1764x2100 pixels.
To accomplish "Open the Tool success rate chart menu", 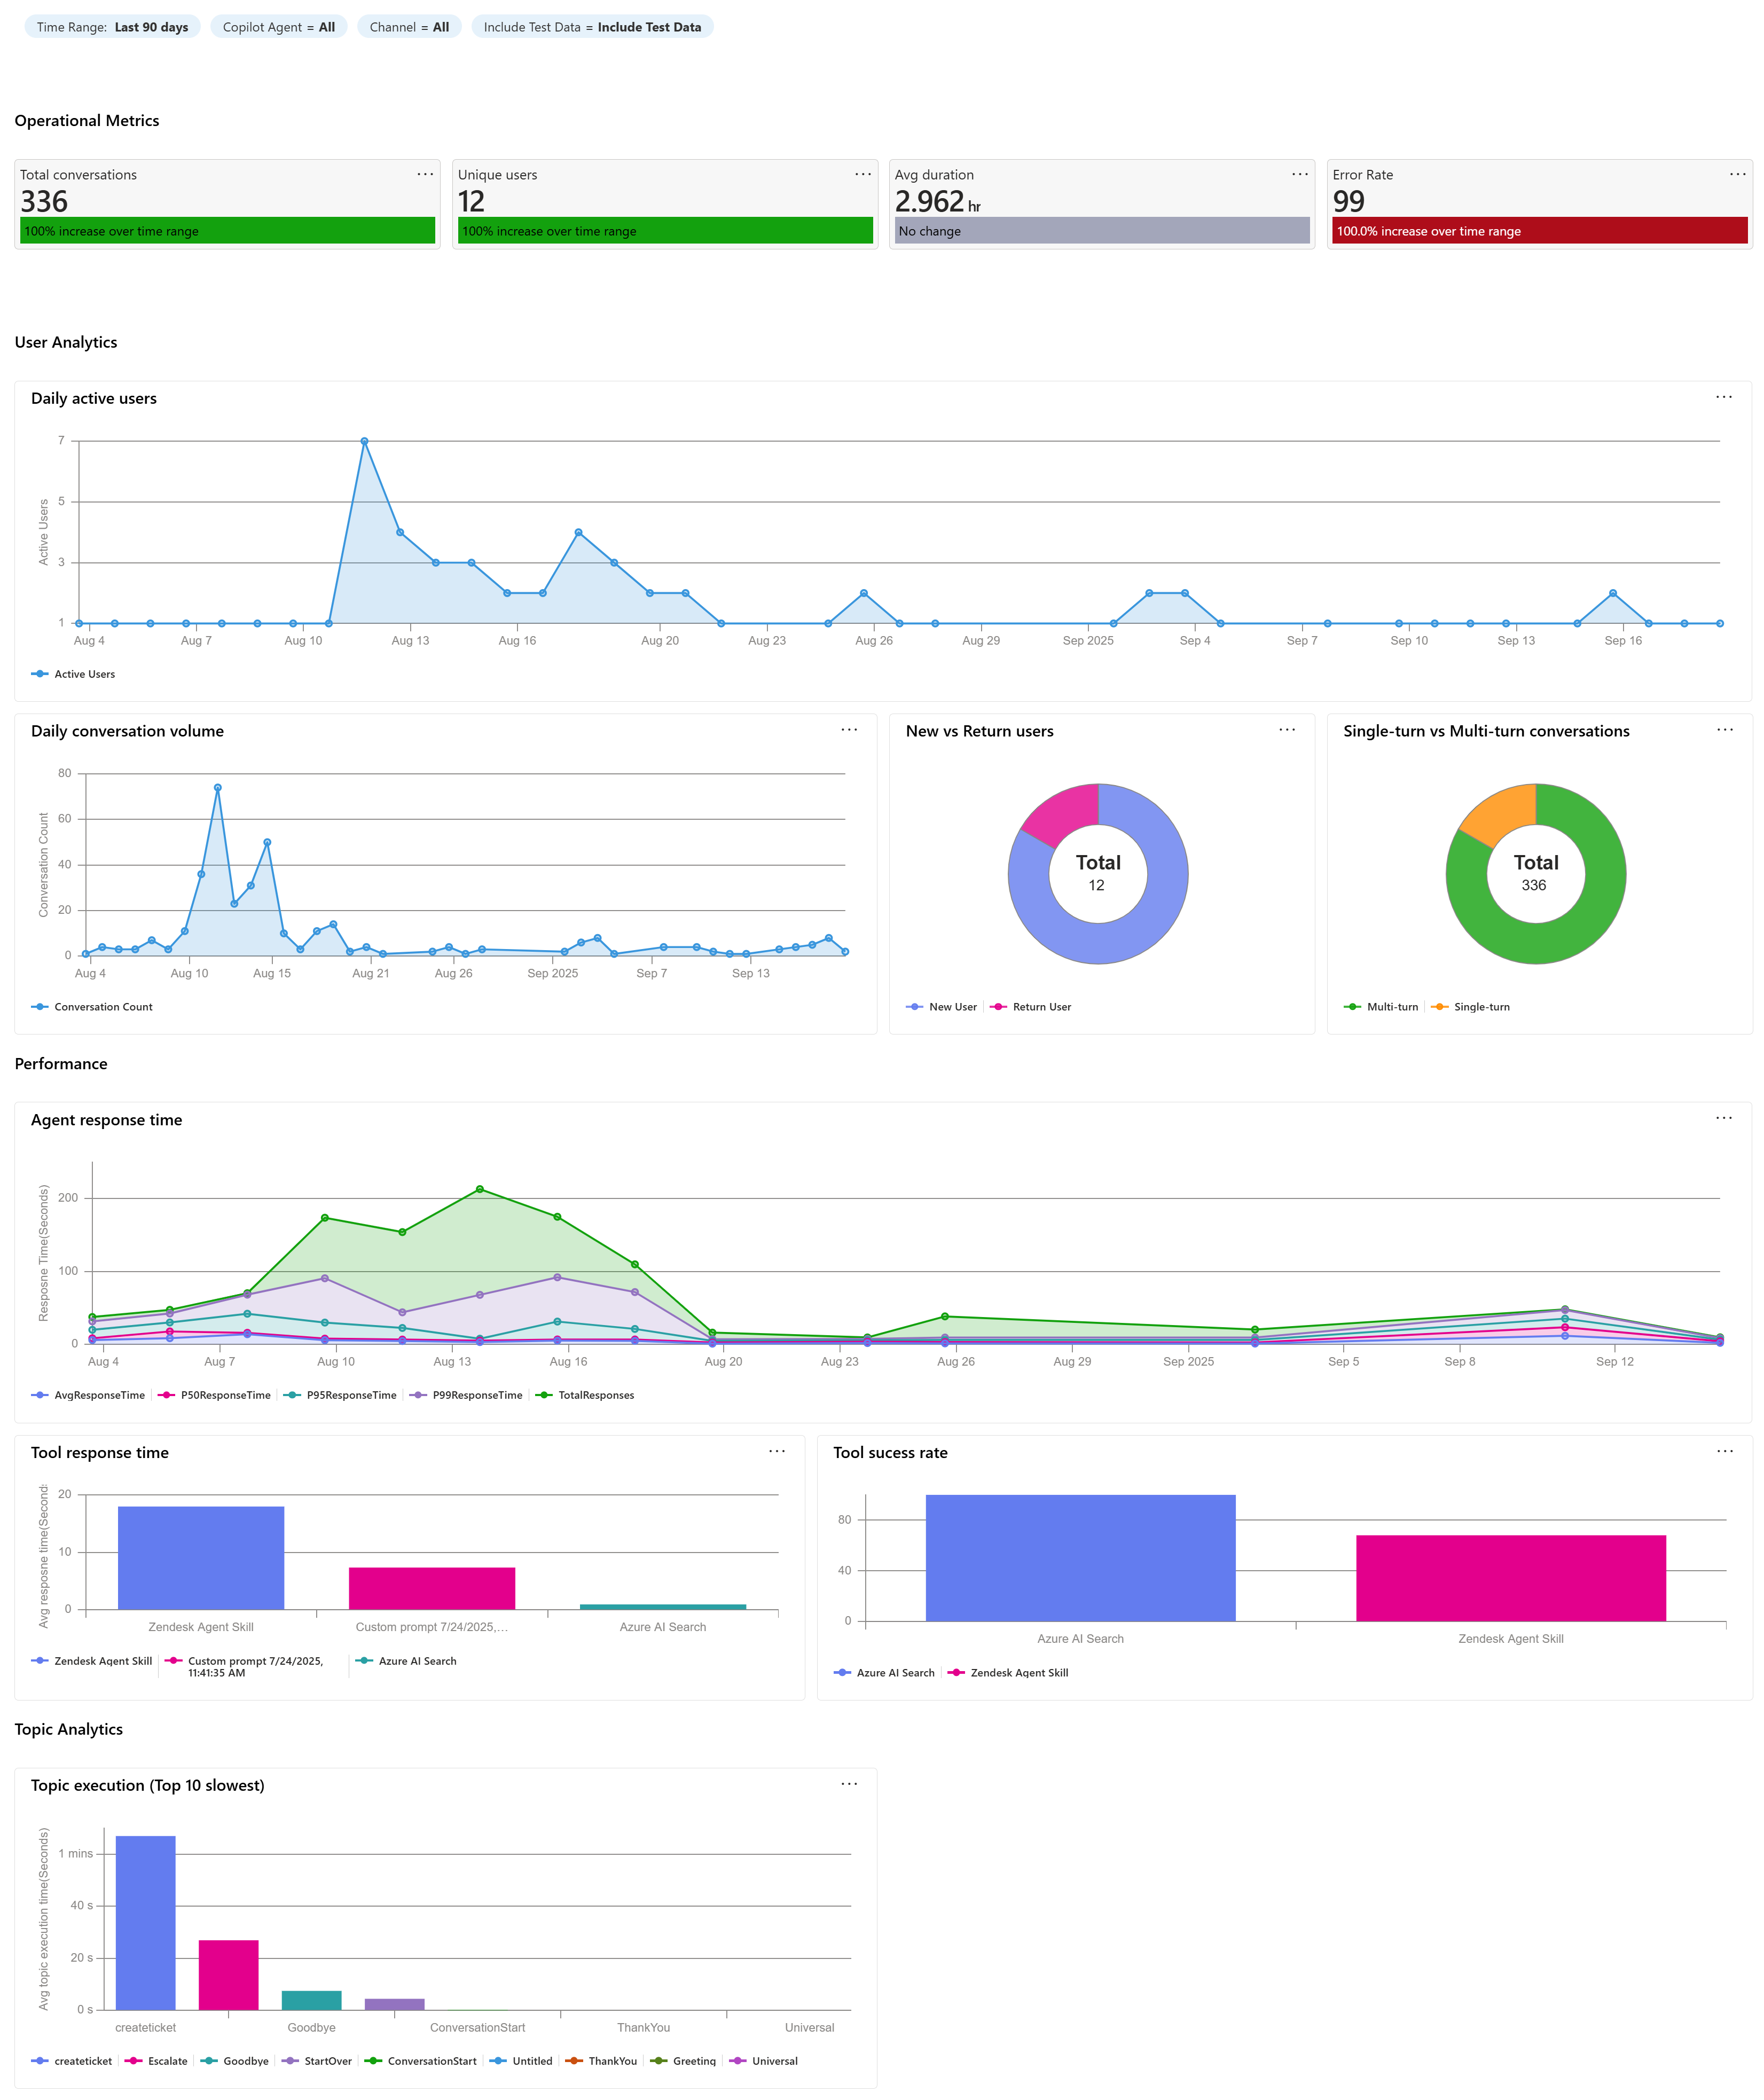I will coord(1725,1451).
